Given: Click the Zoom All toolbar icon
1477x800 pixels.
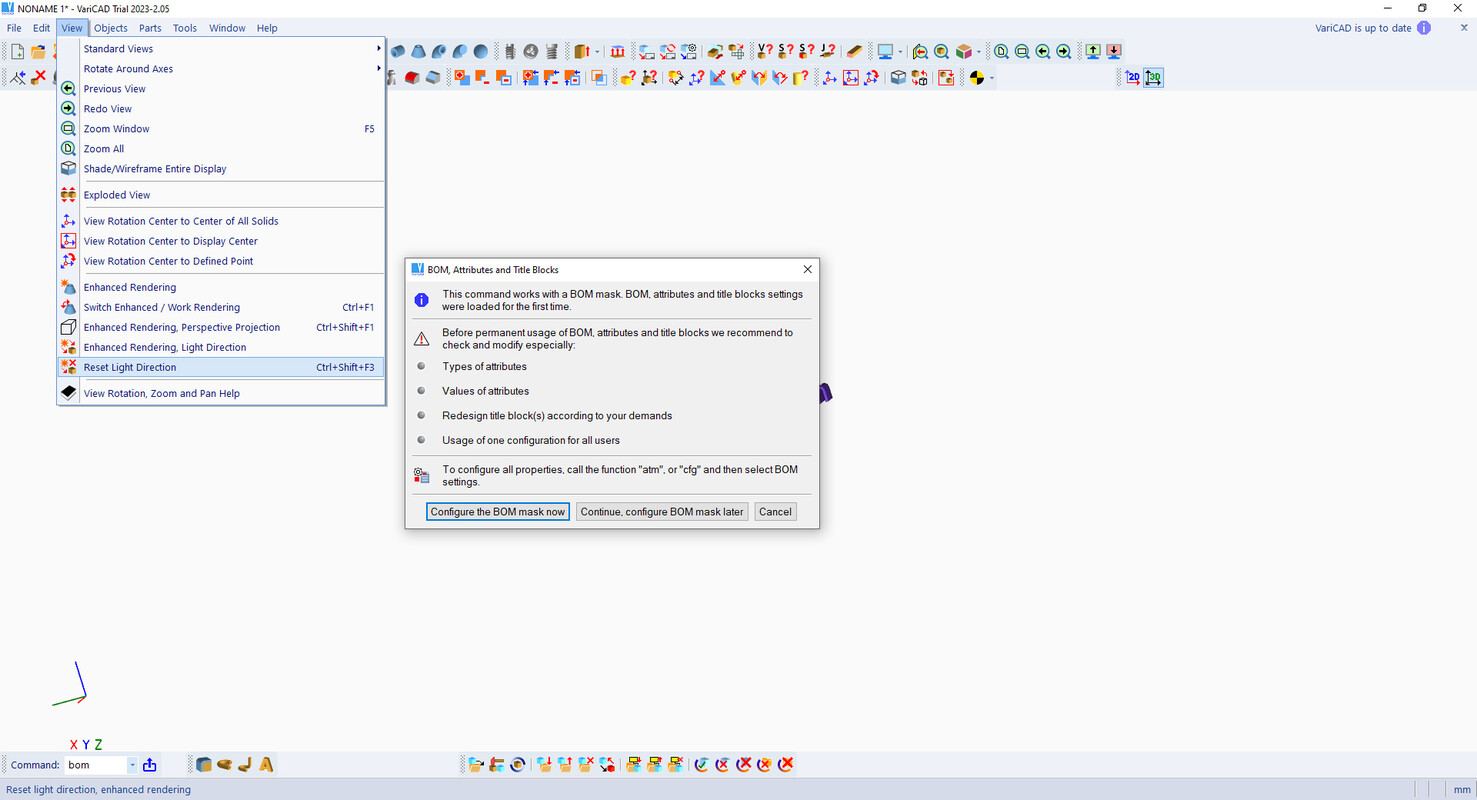Looking at the screenshot, I should click(1001, 51).
